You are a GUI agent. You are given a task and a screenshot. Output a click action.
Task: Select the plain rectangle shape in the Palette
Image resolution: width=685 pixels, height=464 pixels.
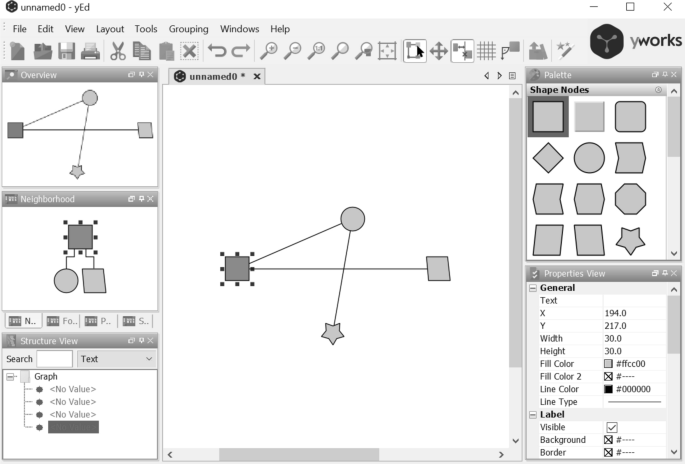548,117
